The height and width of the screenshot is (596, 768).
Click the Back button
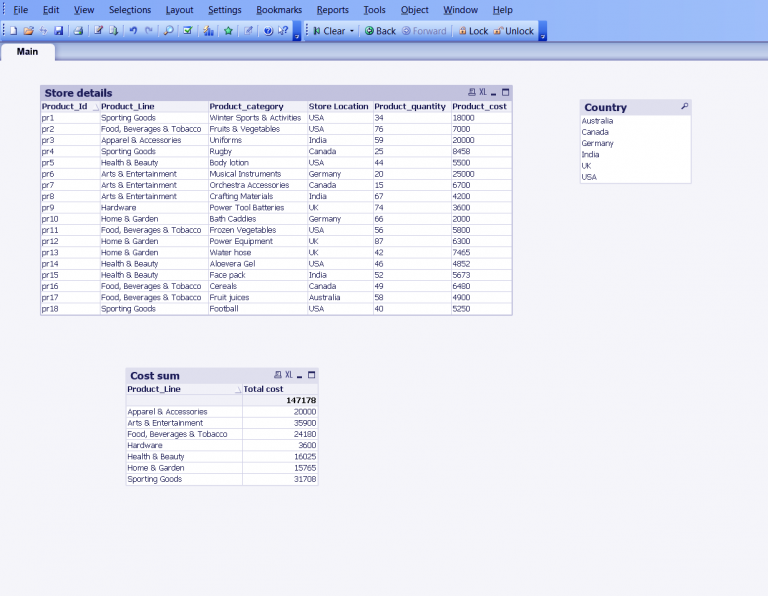[380, 31]
